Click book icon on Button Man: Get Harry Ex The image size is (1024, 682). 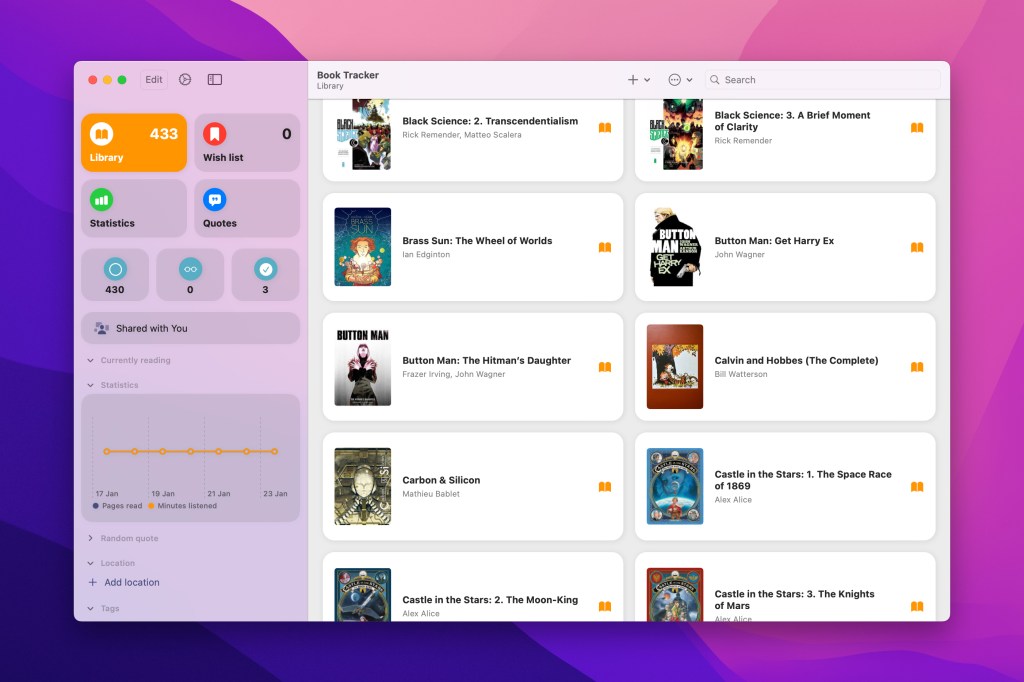tap(917, 247)
